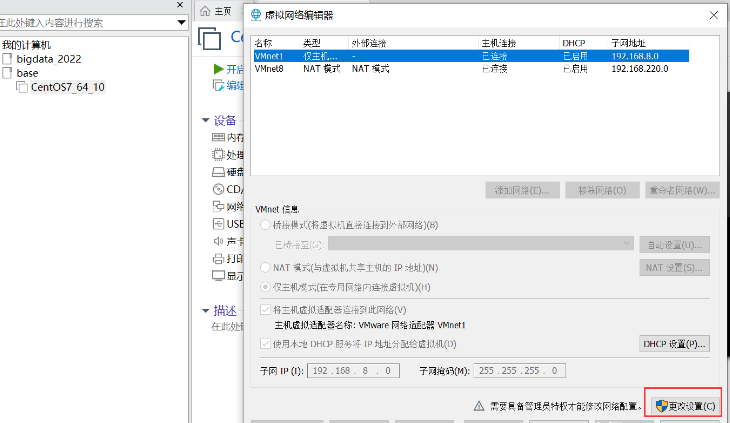Click the 移除网络 button
The height and width of the screenshot is (423, 730).
pos(602,190)
